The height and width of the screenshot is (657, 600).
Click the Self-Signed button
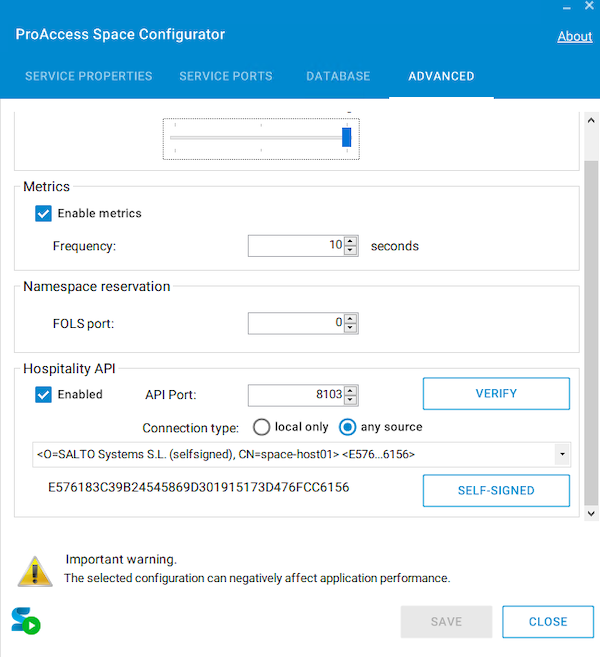(496, 490)
